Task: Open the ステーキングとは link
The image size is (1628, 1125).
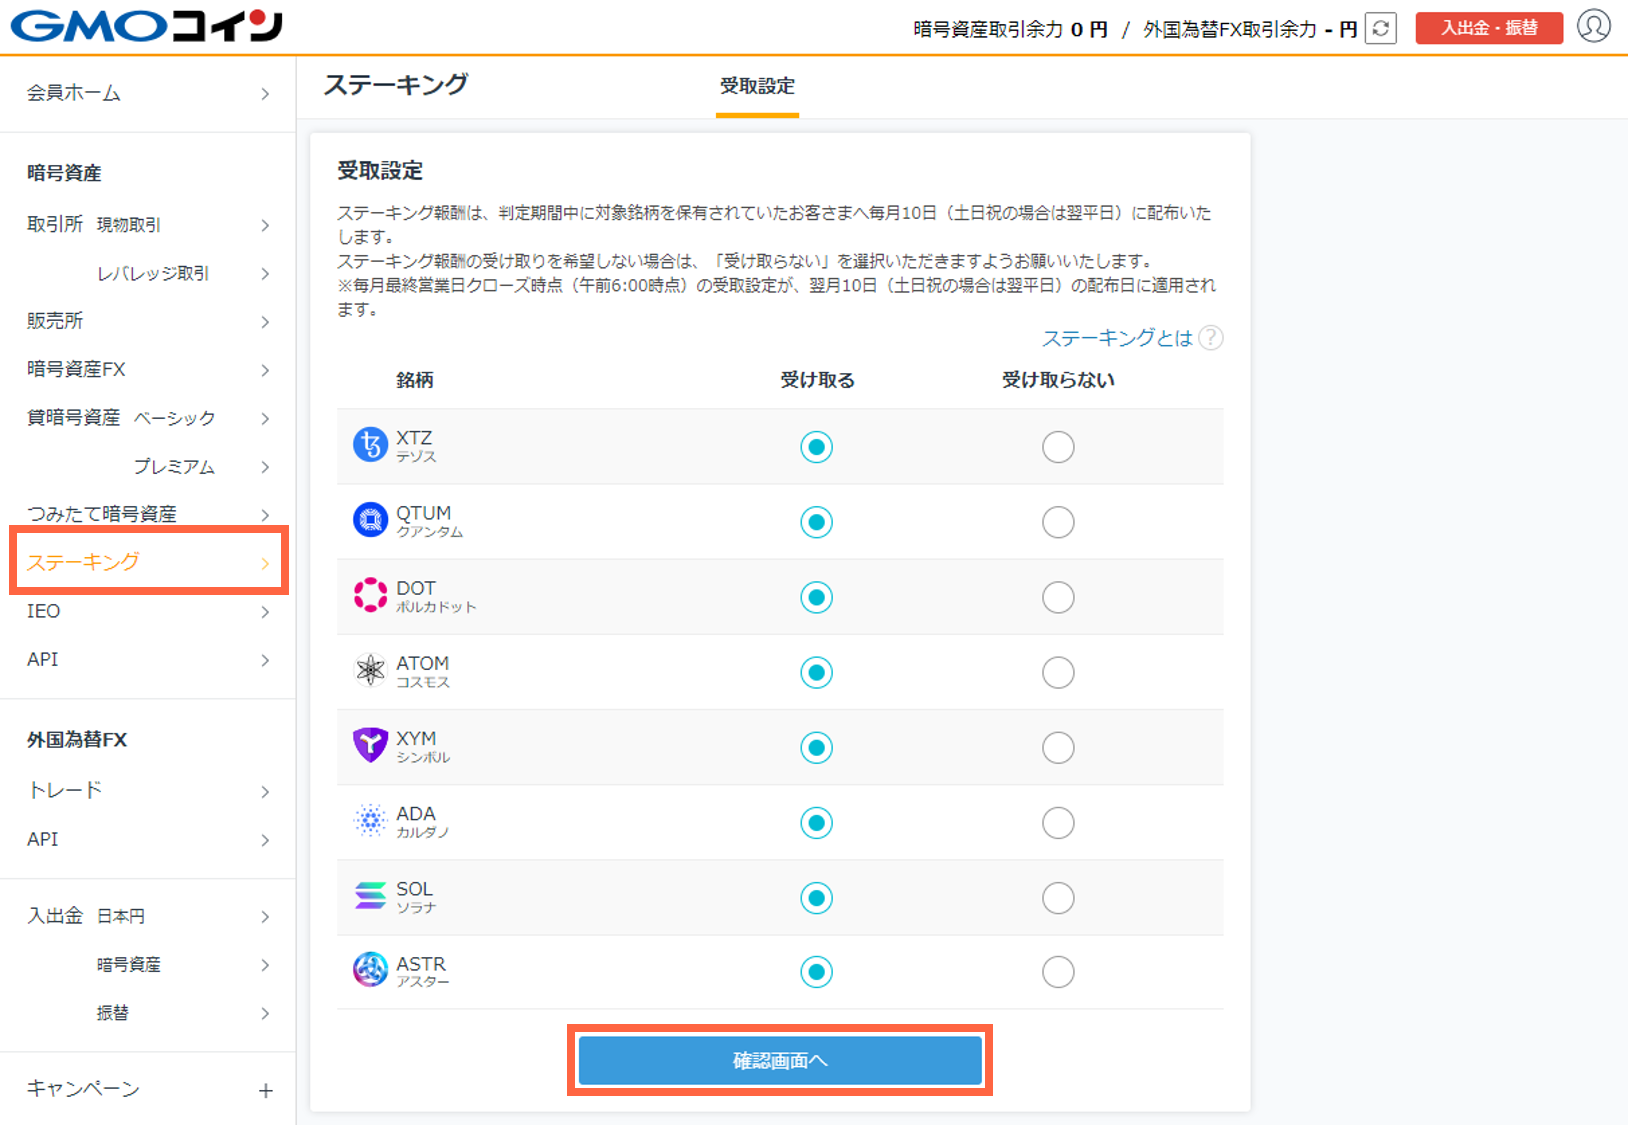Action: (1117, 338)
